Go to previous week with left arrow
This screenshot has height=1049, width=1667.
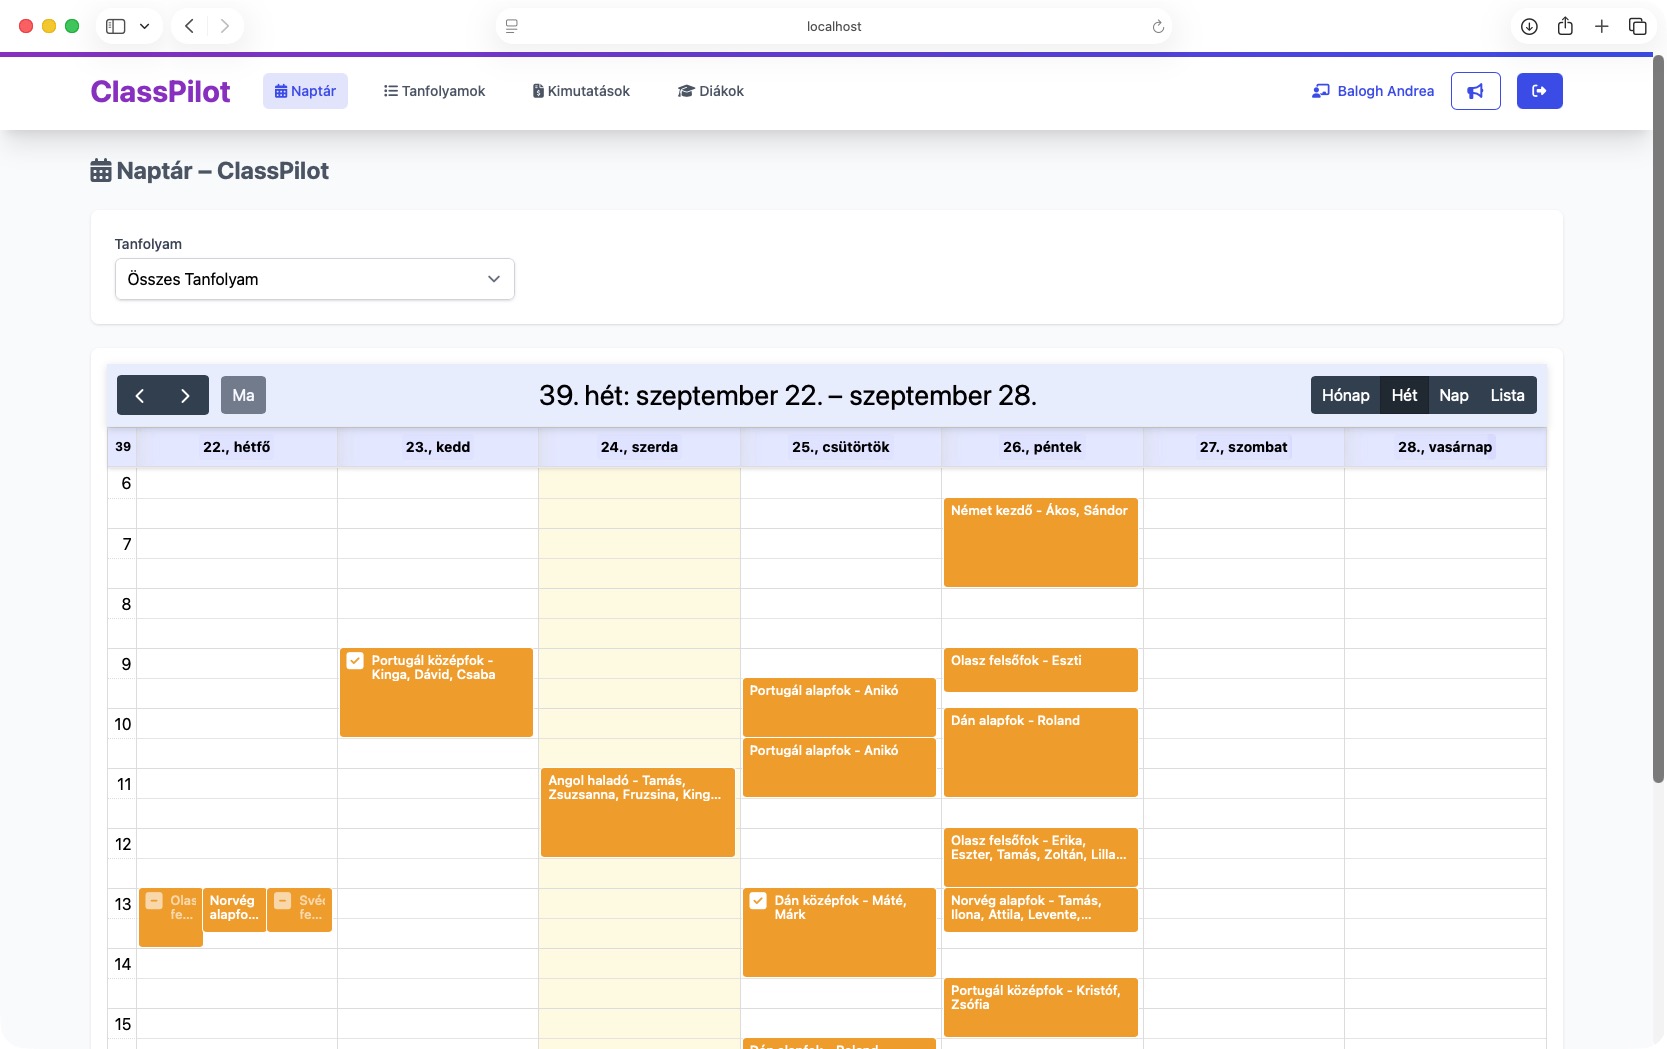140,395
